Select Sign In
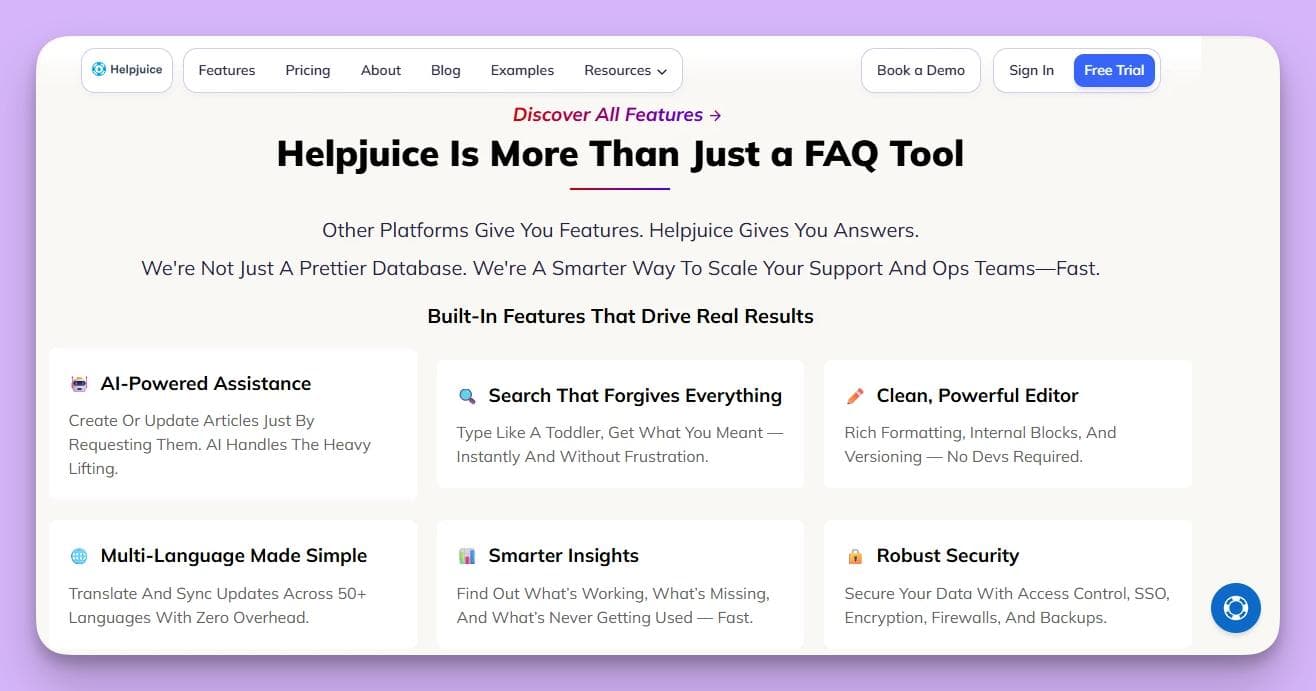This screenshot has width=1316, height=691. coord(1031,70)
